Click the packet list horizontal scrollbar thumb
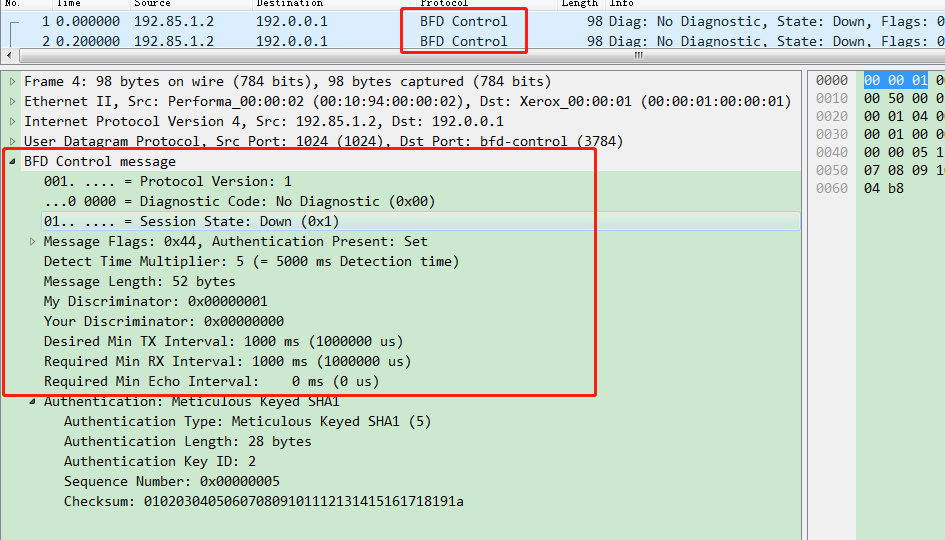 point(639,55)
